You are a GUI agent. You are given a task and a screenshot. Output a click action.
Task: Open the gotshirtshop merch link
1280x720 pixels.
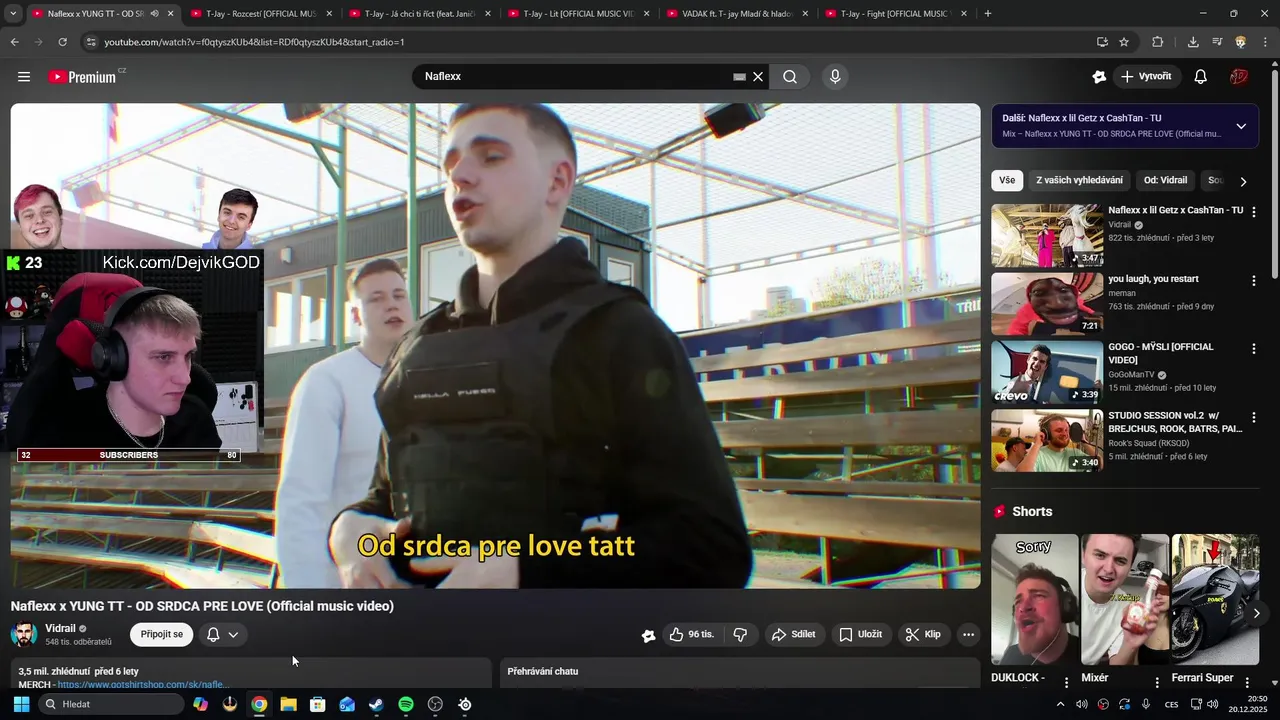click(143, 685)
